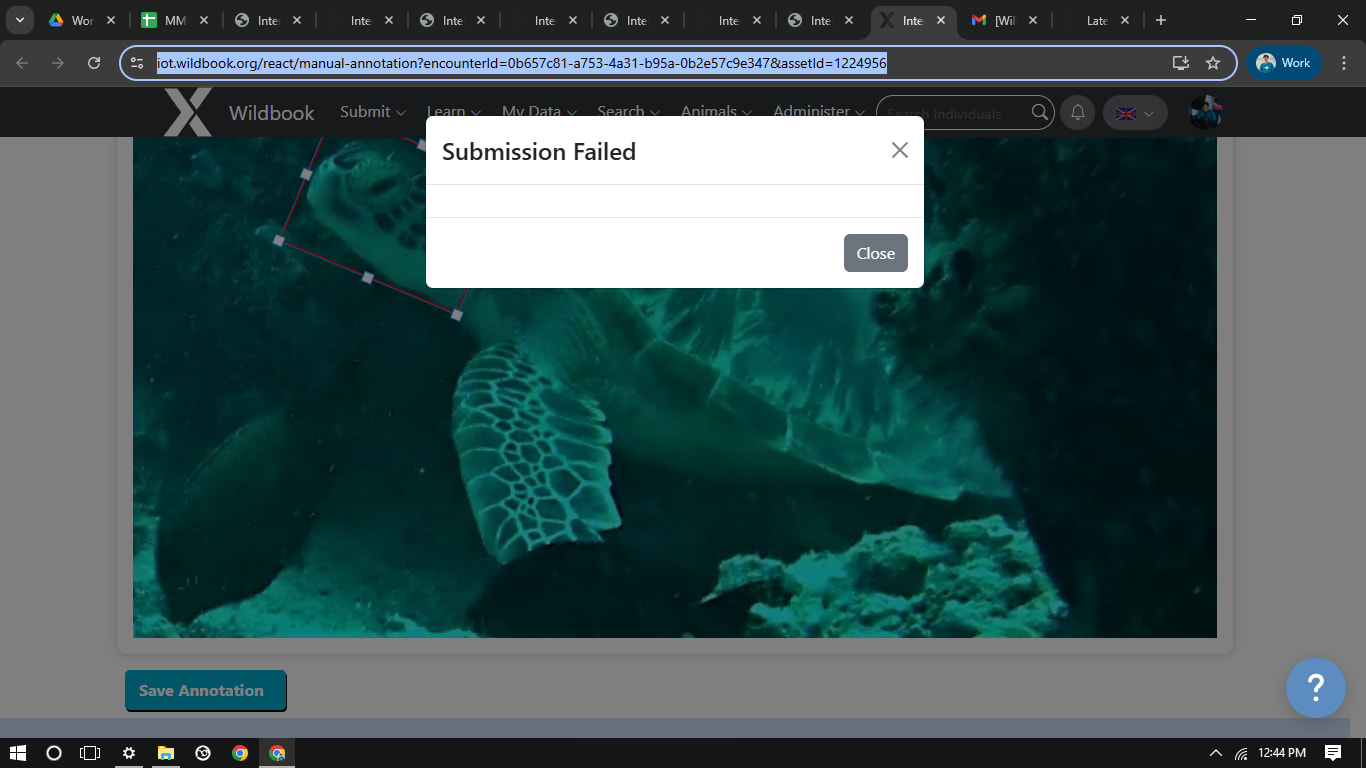Image resolution: width=1366 pixels, height=768 pixels.
Task: Close the Submission Failed dialog with X
Action: tap(899, 150)
